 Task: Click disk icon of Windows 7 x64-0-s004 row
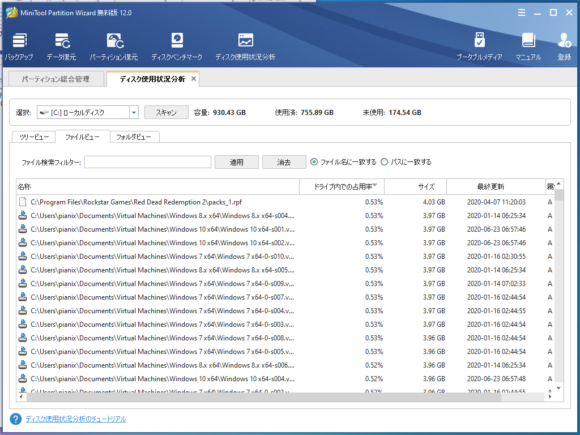coord(23,310)
